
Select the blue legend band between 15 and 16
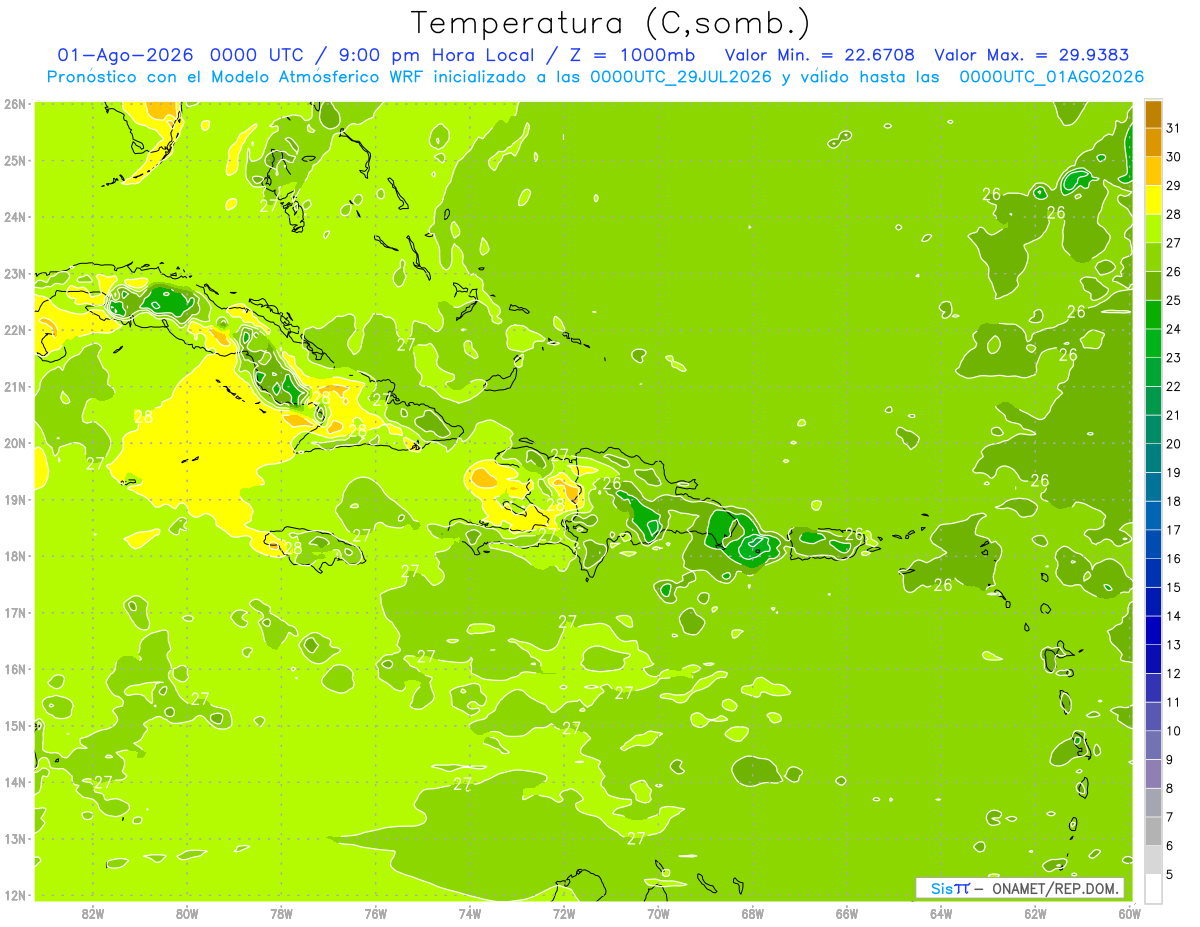coord(1153,573)
